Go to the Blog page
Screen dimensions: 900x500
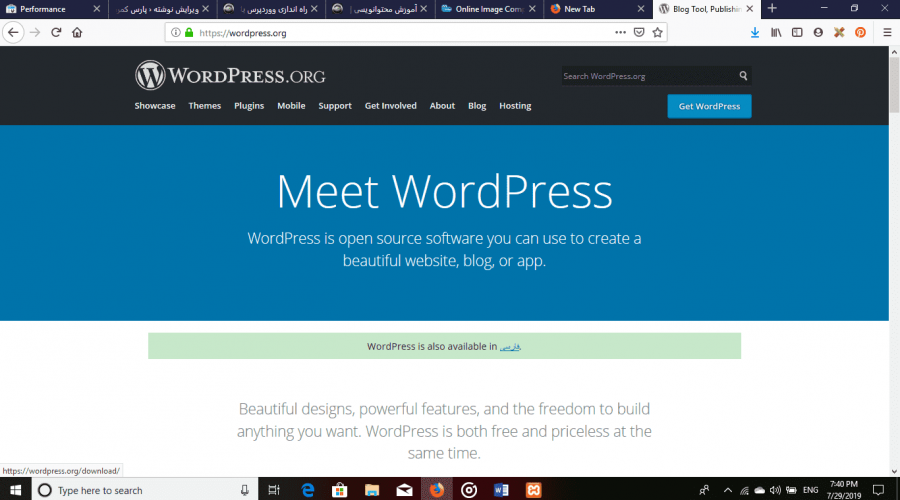[x=477, y=106]
